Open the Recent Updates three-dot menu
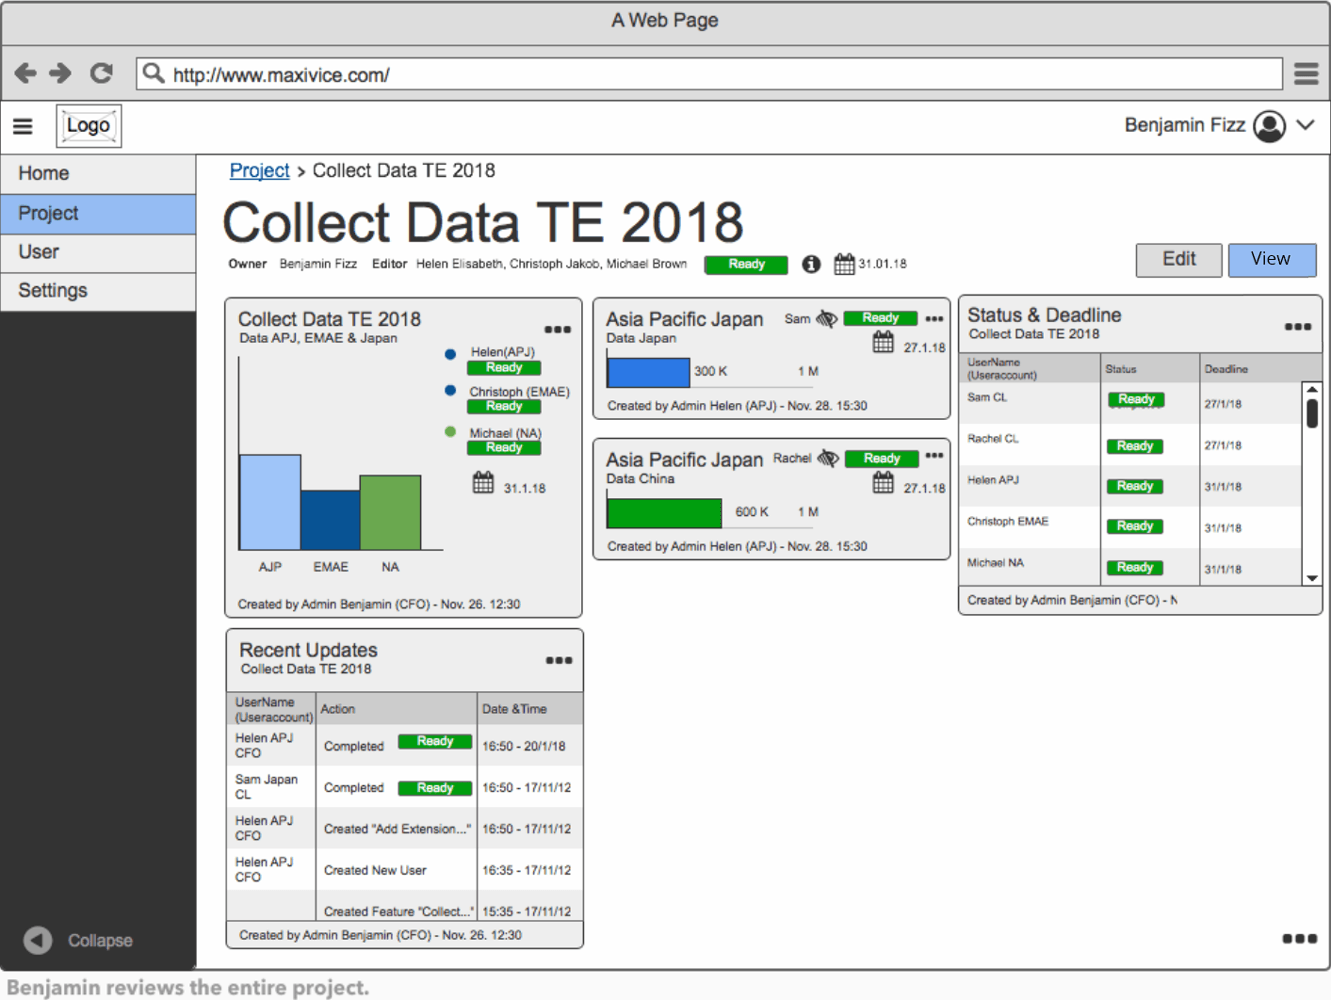The height and width of the screenshot is (1000, 1331). click(559, 660)
